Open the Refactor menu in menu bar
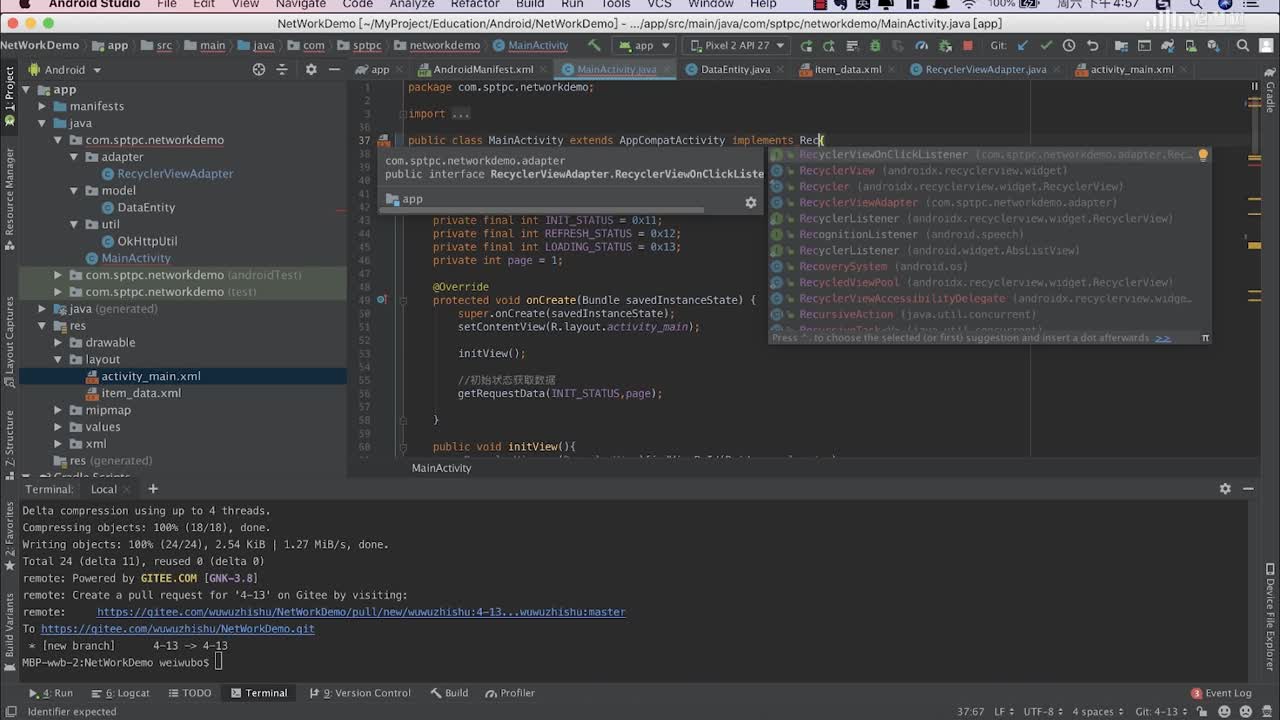The height and width of the screenshot is (720, 1280). [475, 4]
